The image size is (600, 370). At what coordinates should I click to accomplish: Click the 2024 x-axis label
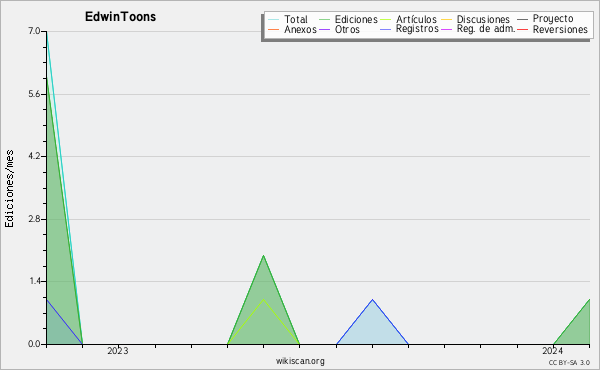pyautogui.click(x=553, y=351)
